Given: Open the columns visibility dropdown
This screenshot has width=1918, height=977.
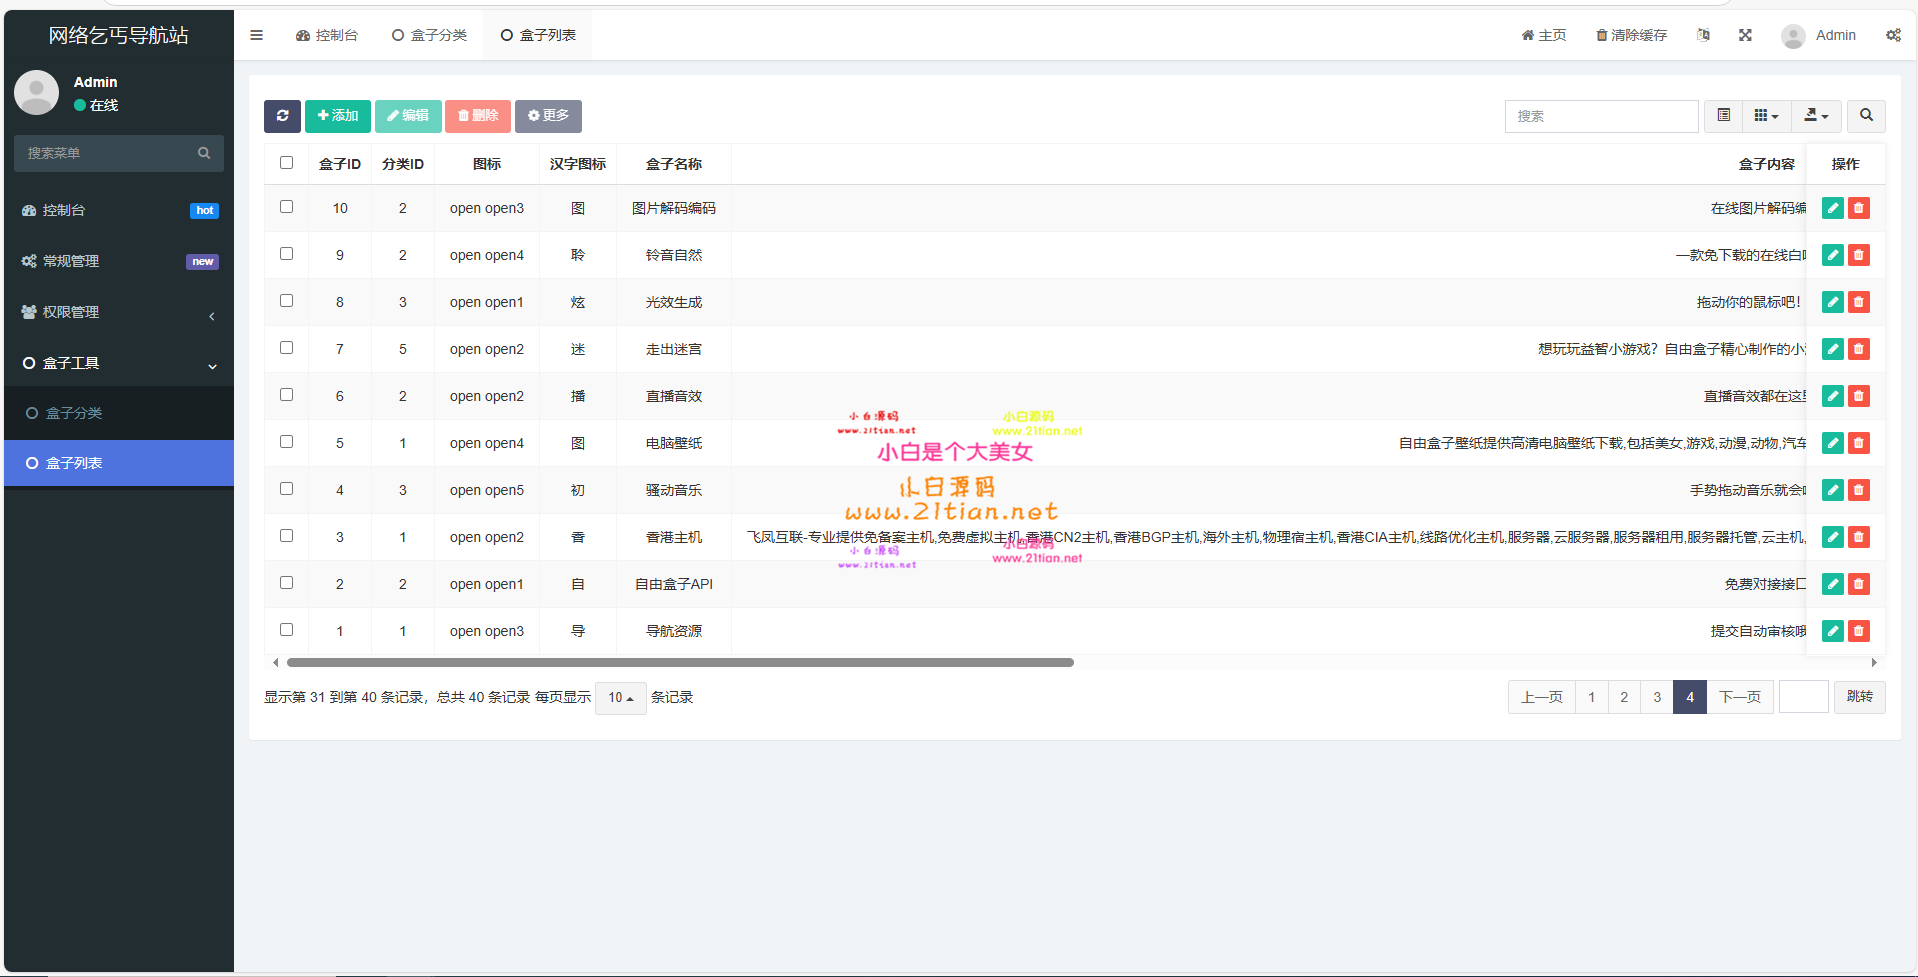Looking at the screenshot, I should [1766, 116].
